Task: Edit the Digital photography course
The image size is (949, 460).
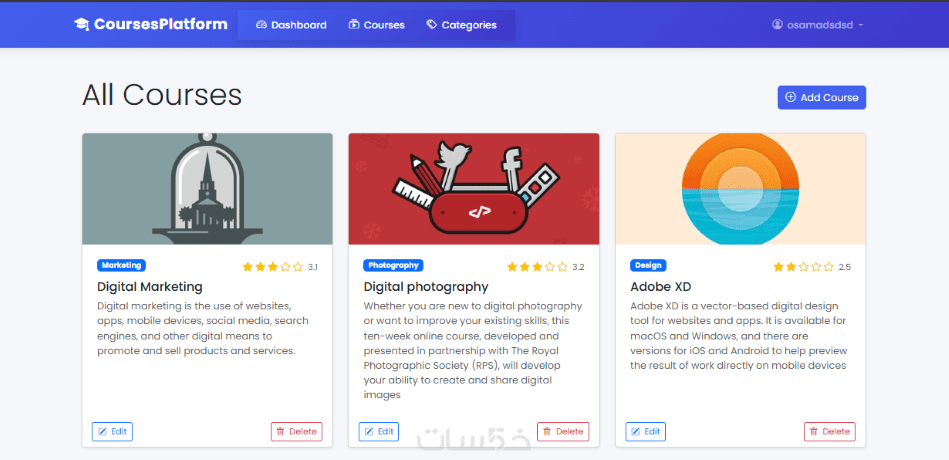Action: [378, 432]
